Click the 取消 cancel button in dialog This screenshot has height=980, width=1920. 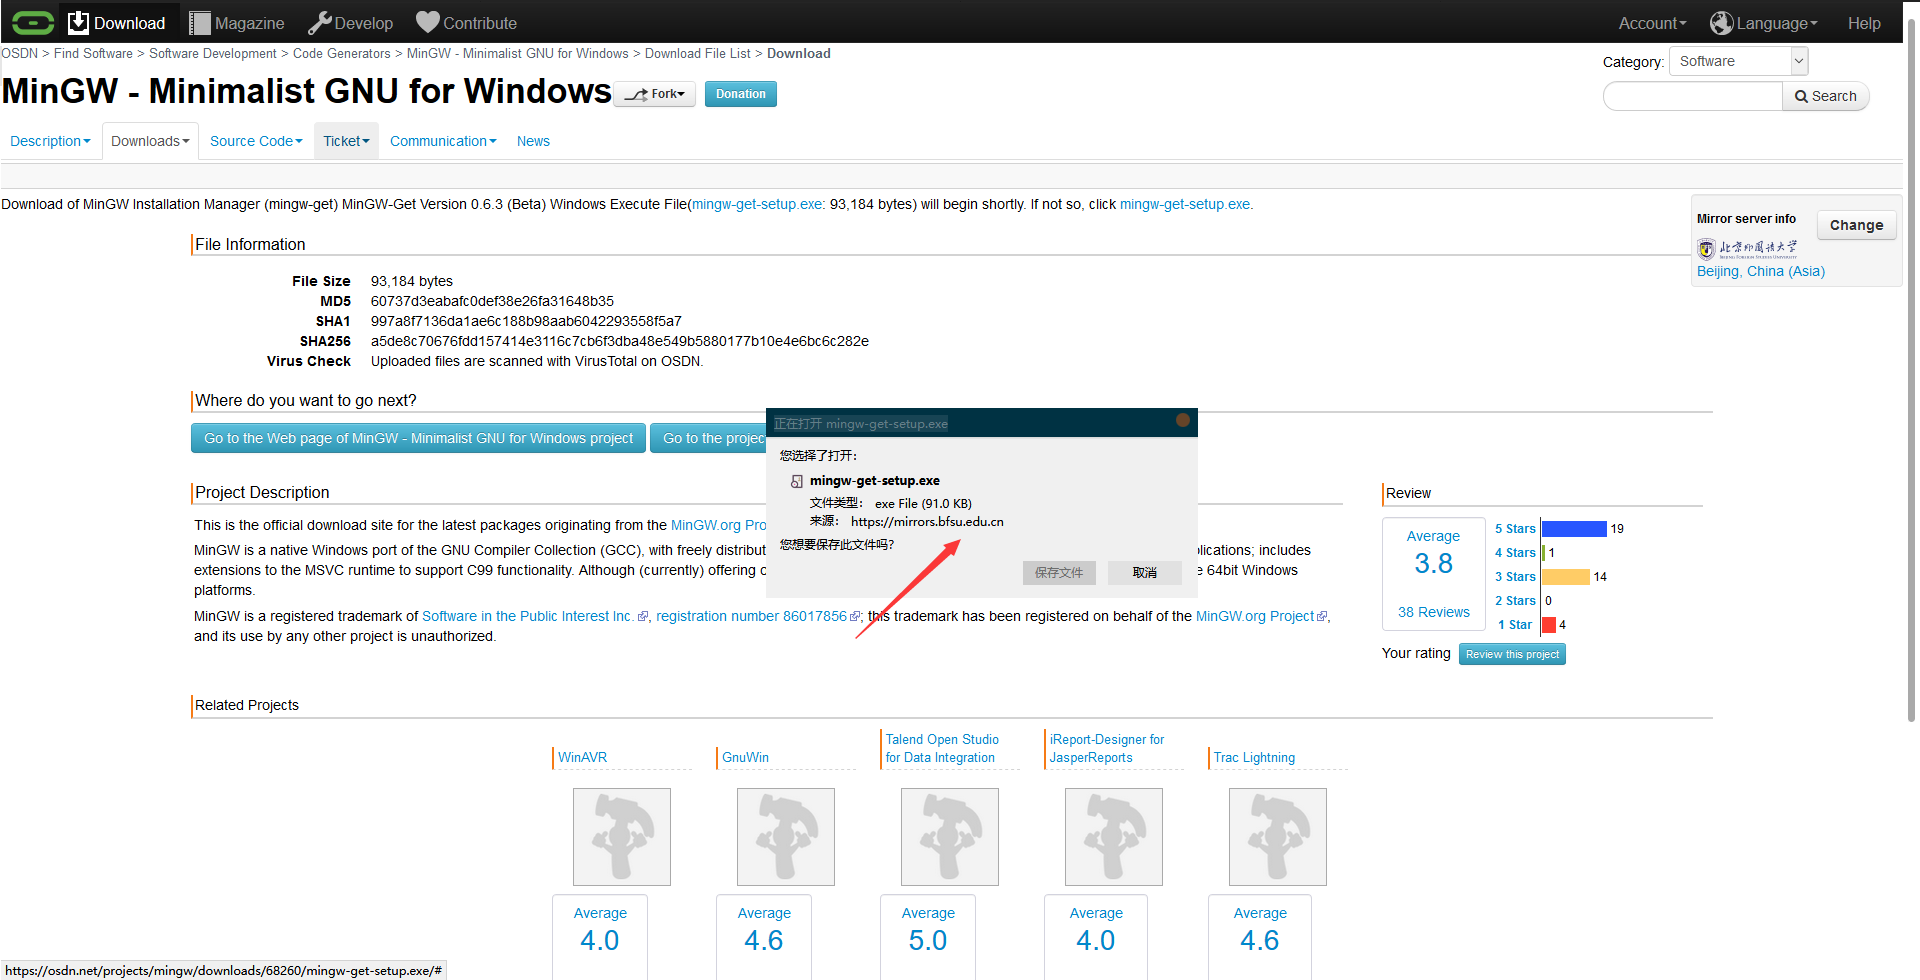tap(1145, 572)
